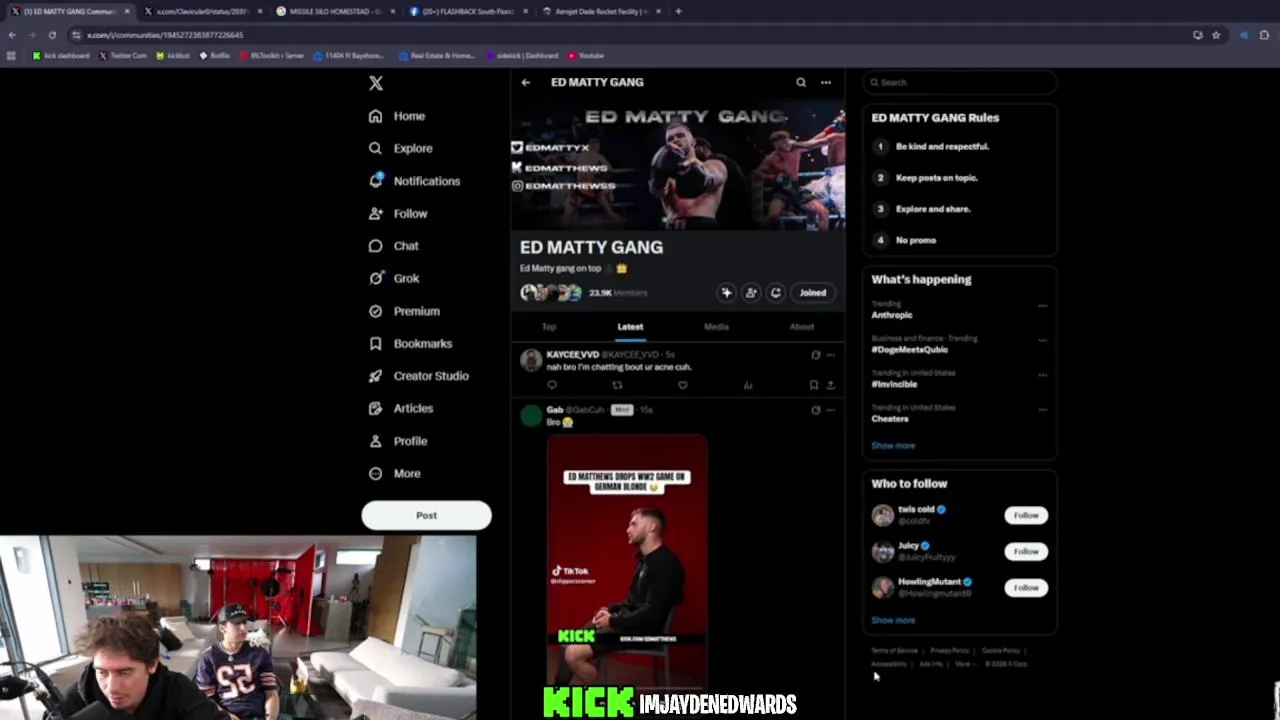Image resolution: width=1280 pixels, height=720 pixels.
Task: View analytics on KAYCEE_VVD's post
Action: [748, 385]
